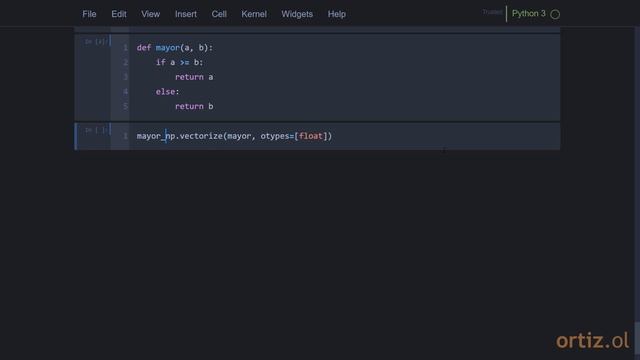Click the 'if a >= b:' code line
640x360 pixels.
click(179, 62)
